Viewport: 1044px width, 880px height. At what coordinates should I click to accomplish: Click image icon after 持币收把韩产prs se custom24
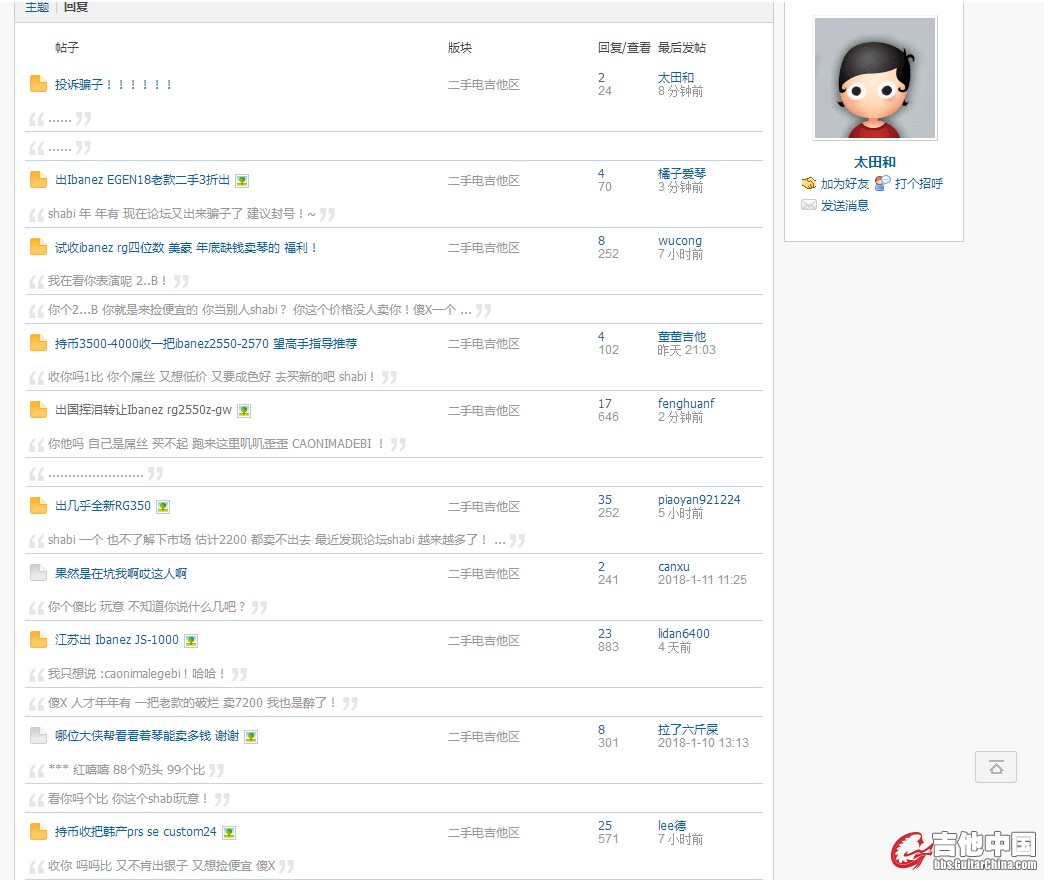(x=229, y=832)
